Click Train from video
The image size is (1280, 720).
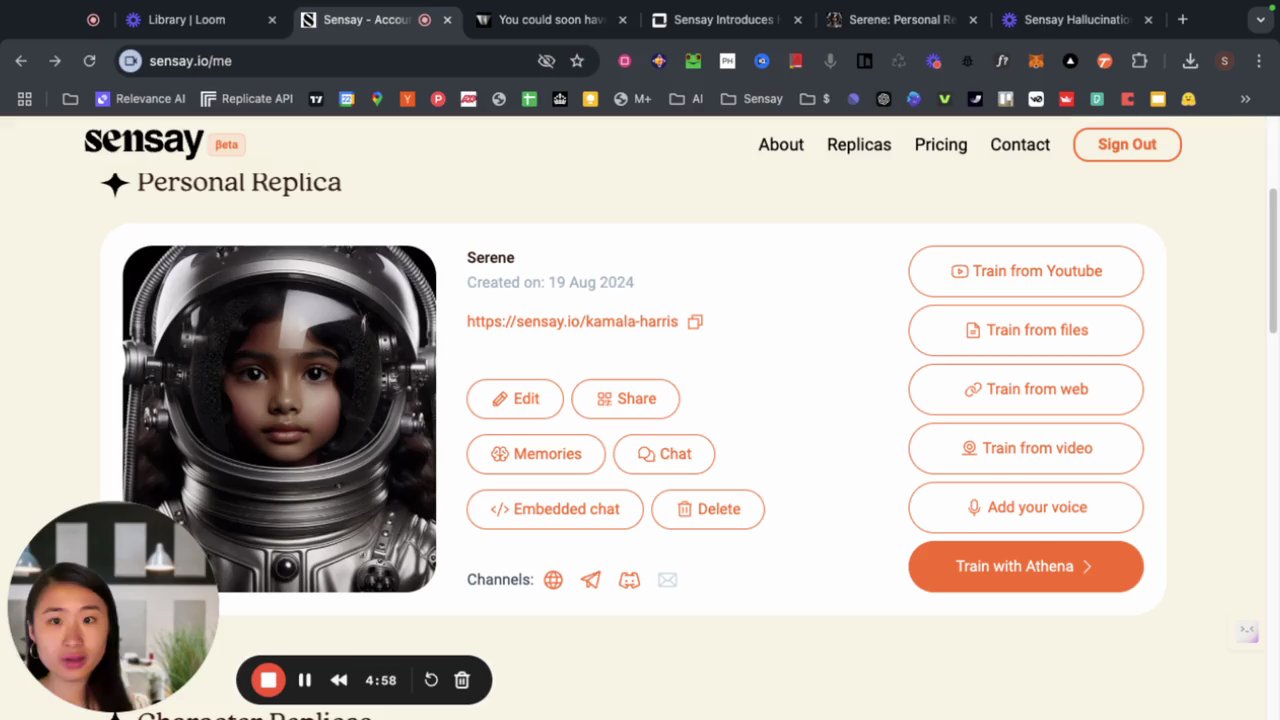[1026, 448]
